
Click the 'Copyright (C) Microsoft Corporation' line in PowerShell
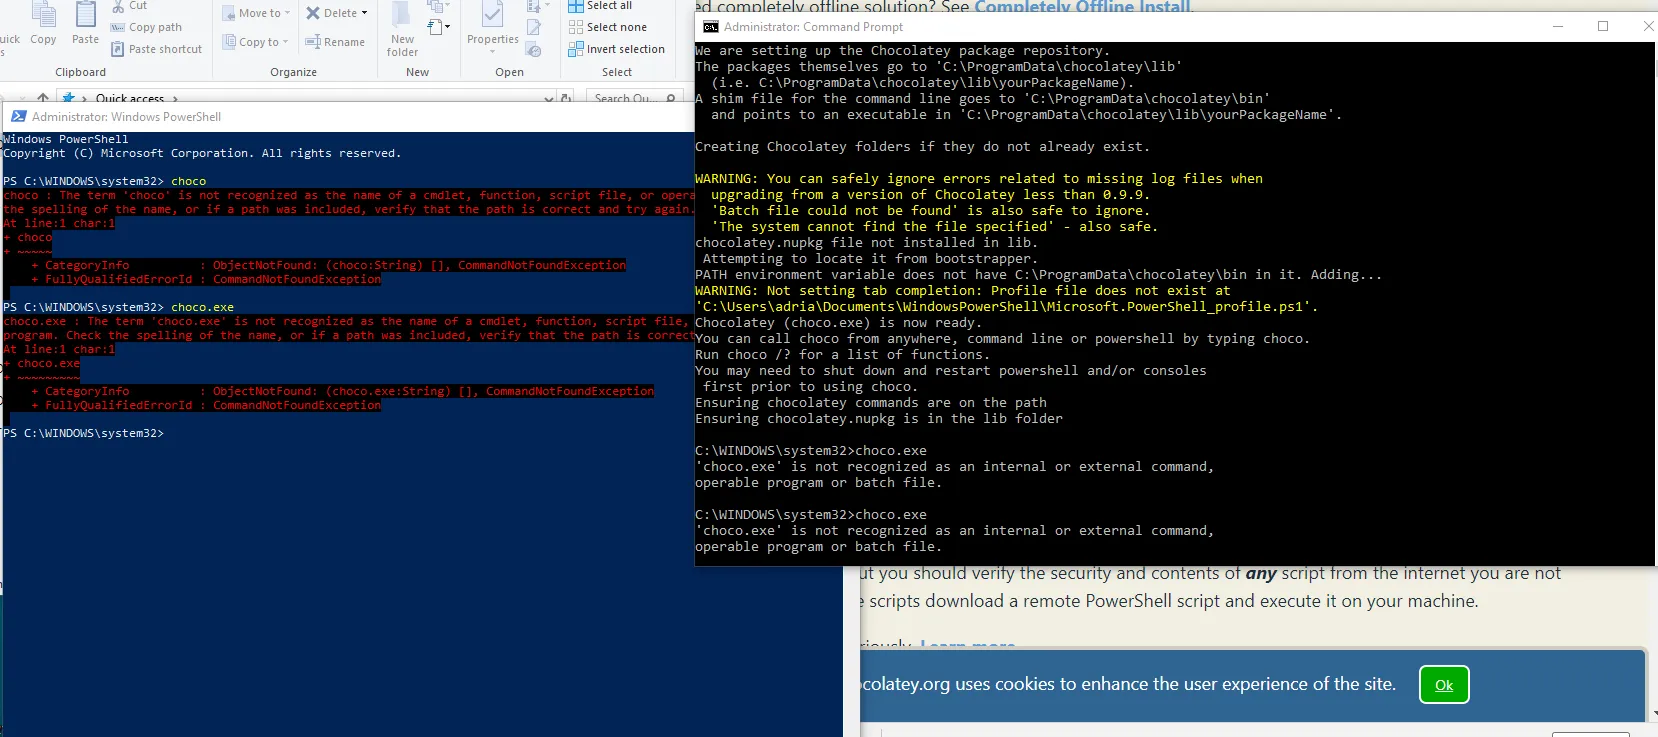click(202, 153)
